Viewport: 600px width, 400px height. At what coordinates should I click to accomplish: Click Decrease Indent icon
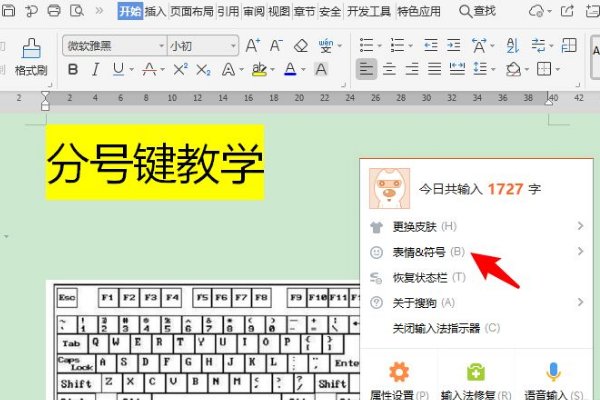430,46
